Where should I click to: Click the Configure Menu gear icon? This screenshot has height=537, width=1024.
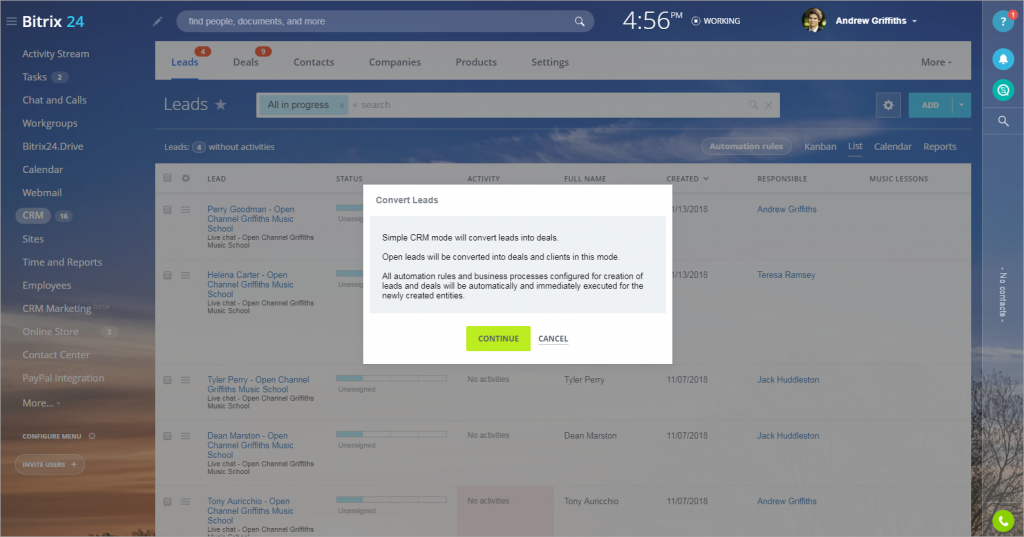[x=92, y=436]
